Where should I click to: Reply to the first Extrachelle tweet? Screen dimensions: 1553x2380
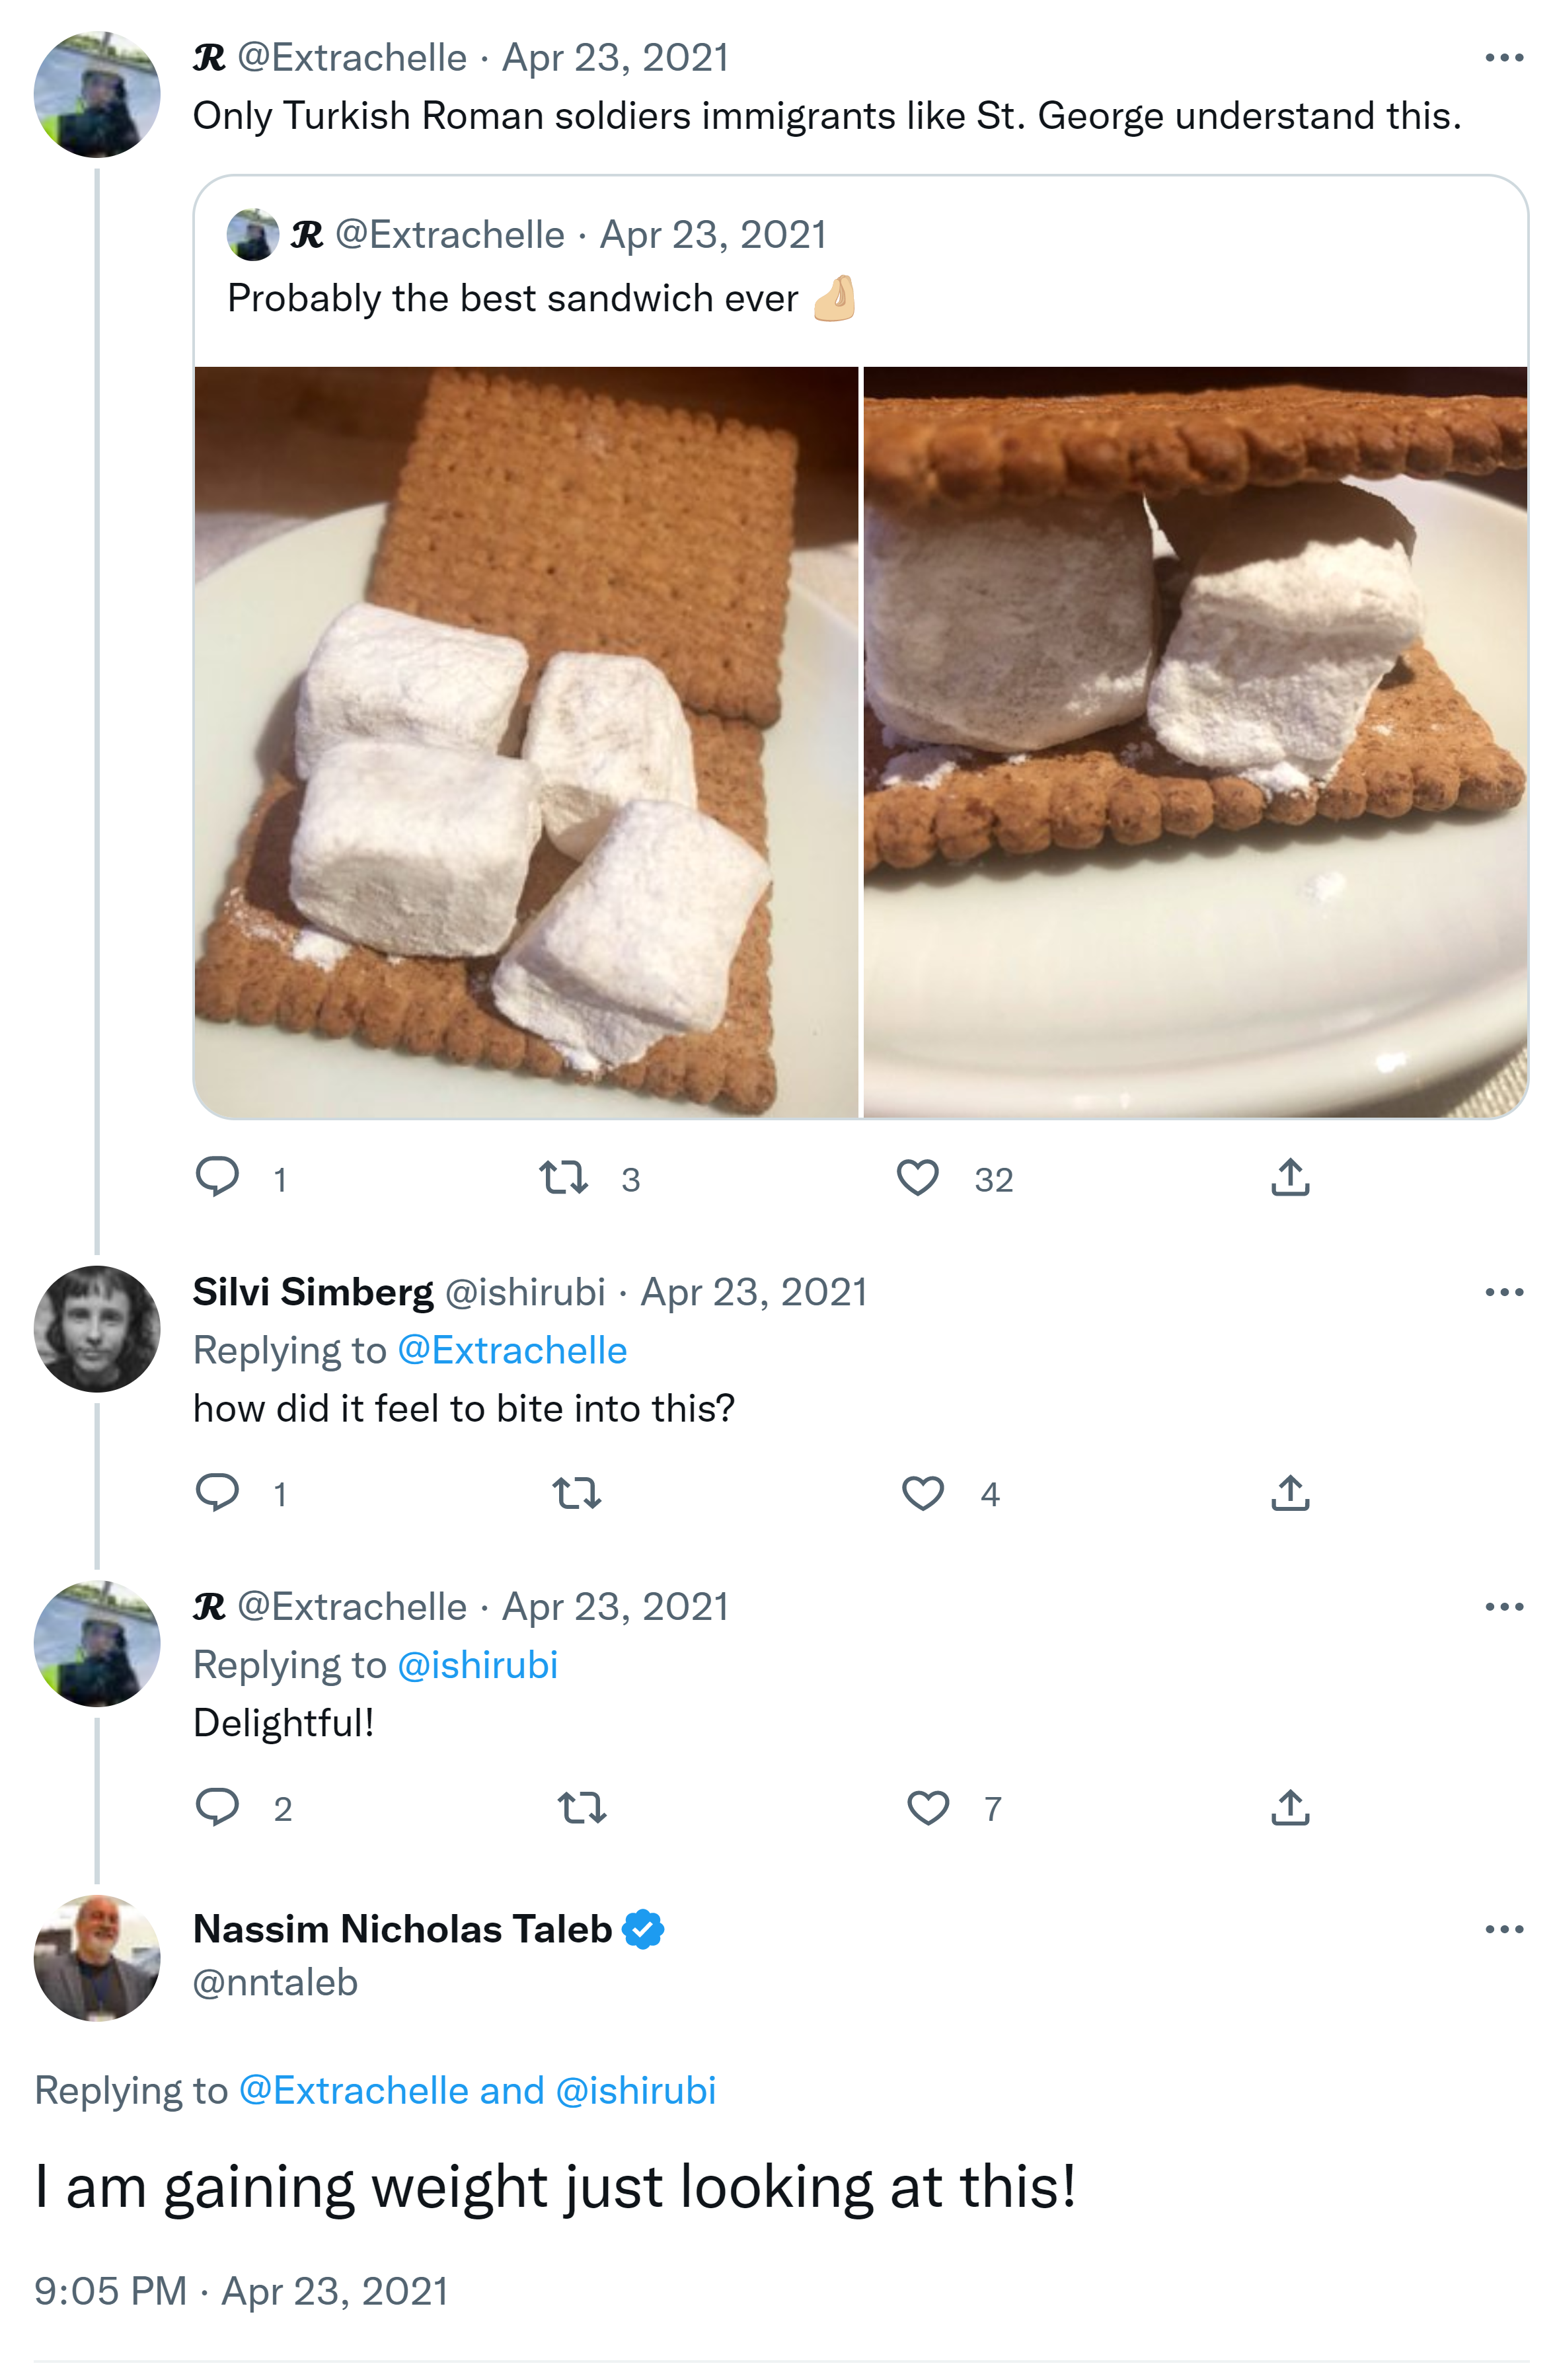click(x=217, y=1177)
